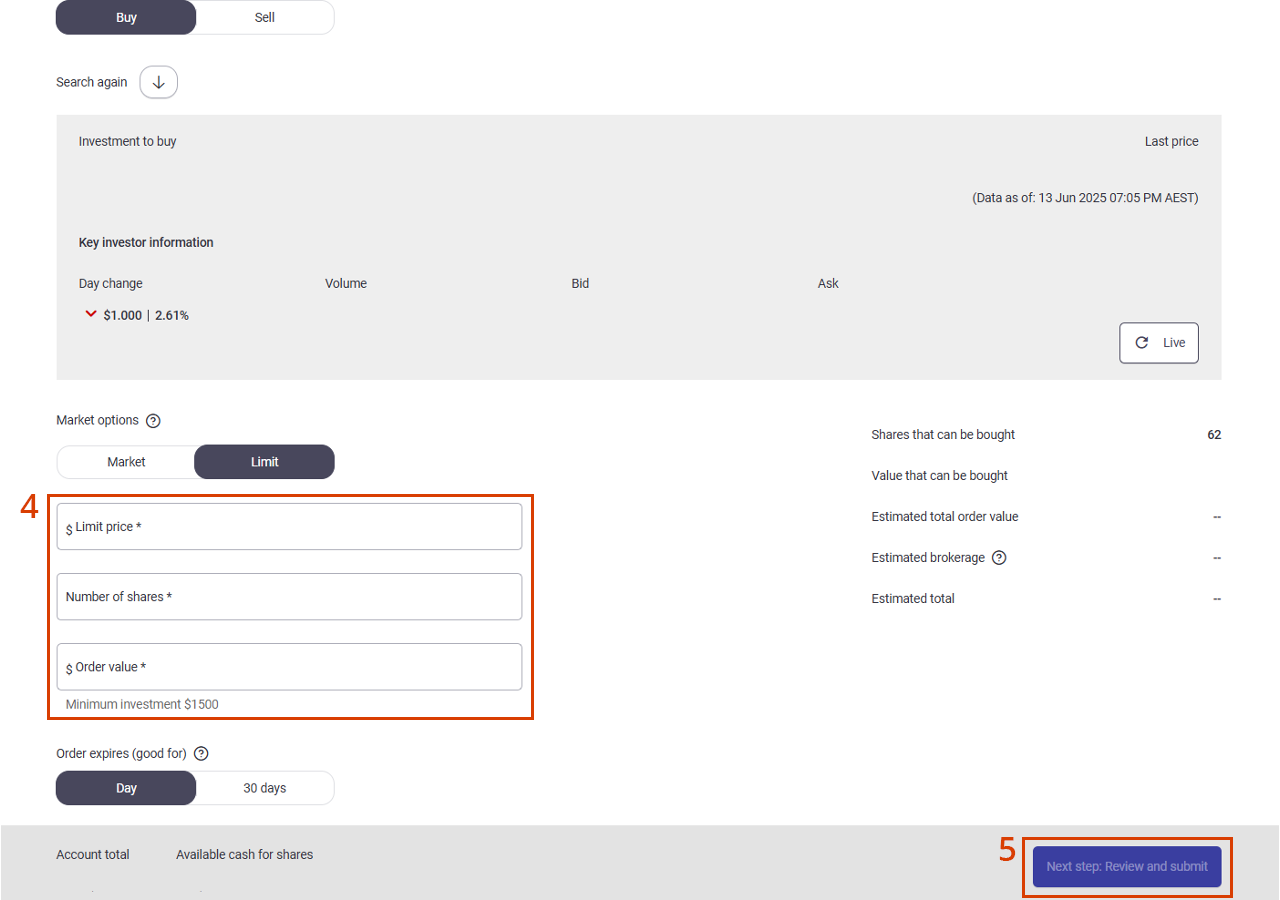This screenshot has width=1280, height=900.
Task: Focus the Limit price input field
Action: 289,527
